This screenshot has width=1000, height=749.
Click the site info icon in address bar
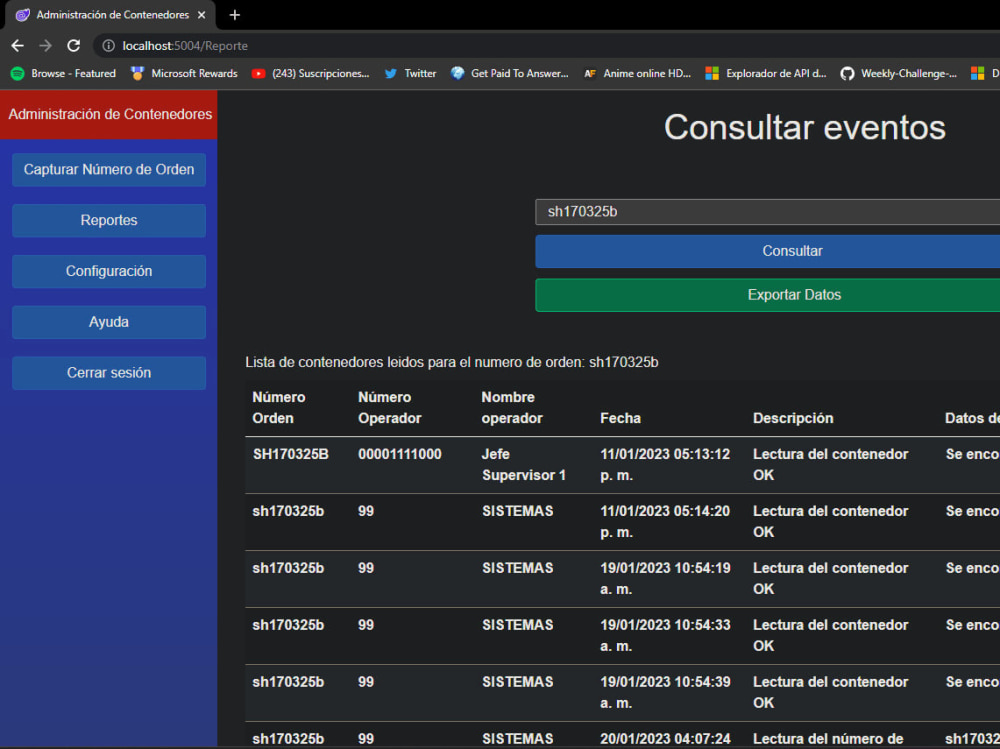click(x=109, y=46)
